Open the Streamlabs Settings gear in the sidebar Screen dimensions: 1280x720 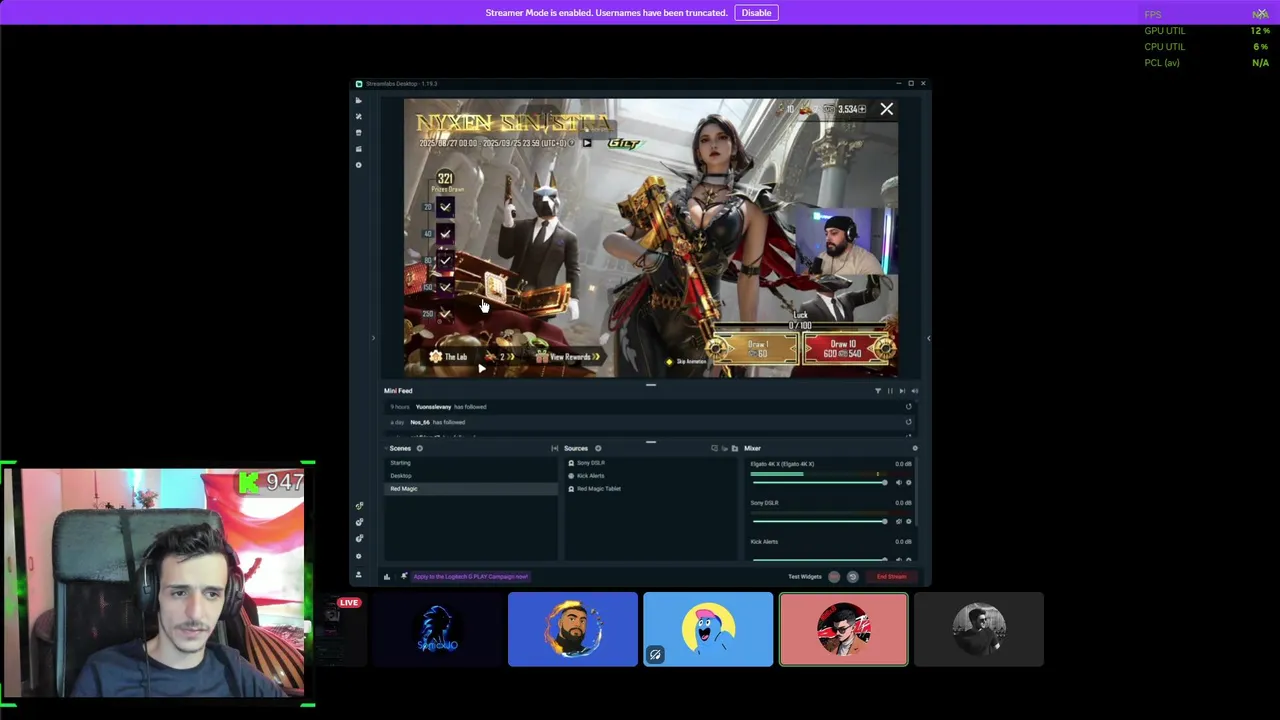[x=359, y=555]
